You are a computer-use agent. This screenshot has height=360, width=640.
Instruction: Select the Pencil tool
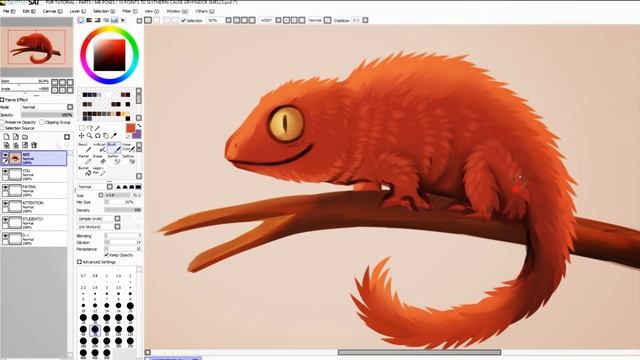point(85,147)
